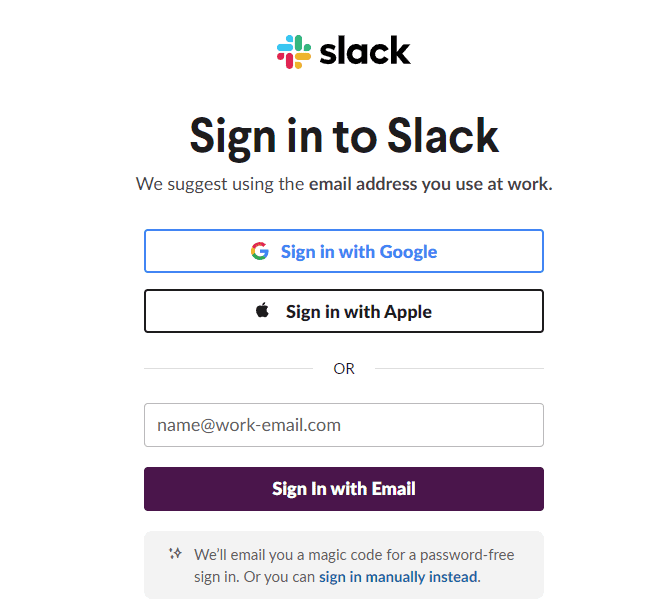
Task: Click the divider line right of OR
Action: 459,369
